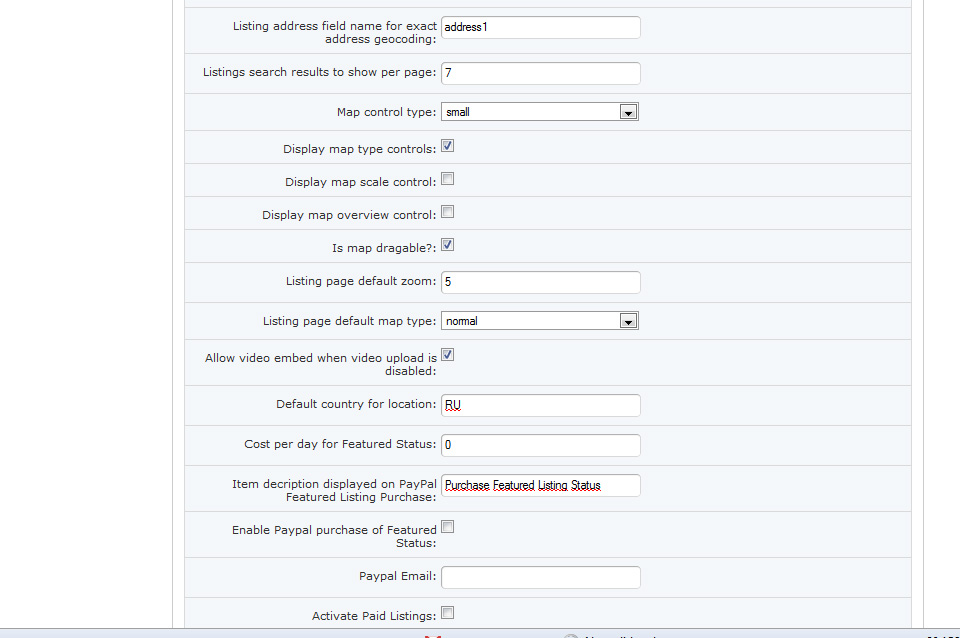Click the 'Listing page default zoom:' label
The width and height of the screenshot is (960, 638).
[x=361, y=282]
